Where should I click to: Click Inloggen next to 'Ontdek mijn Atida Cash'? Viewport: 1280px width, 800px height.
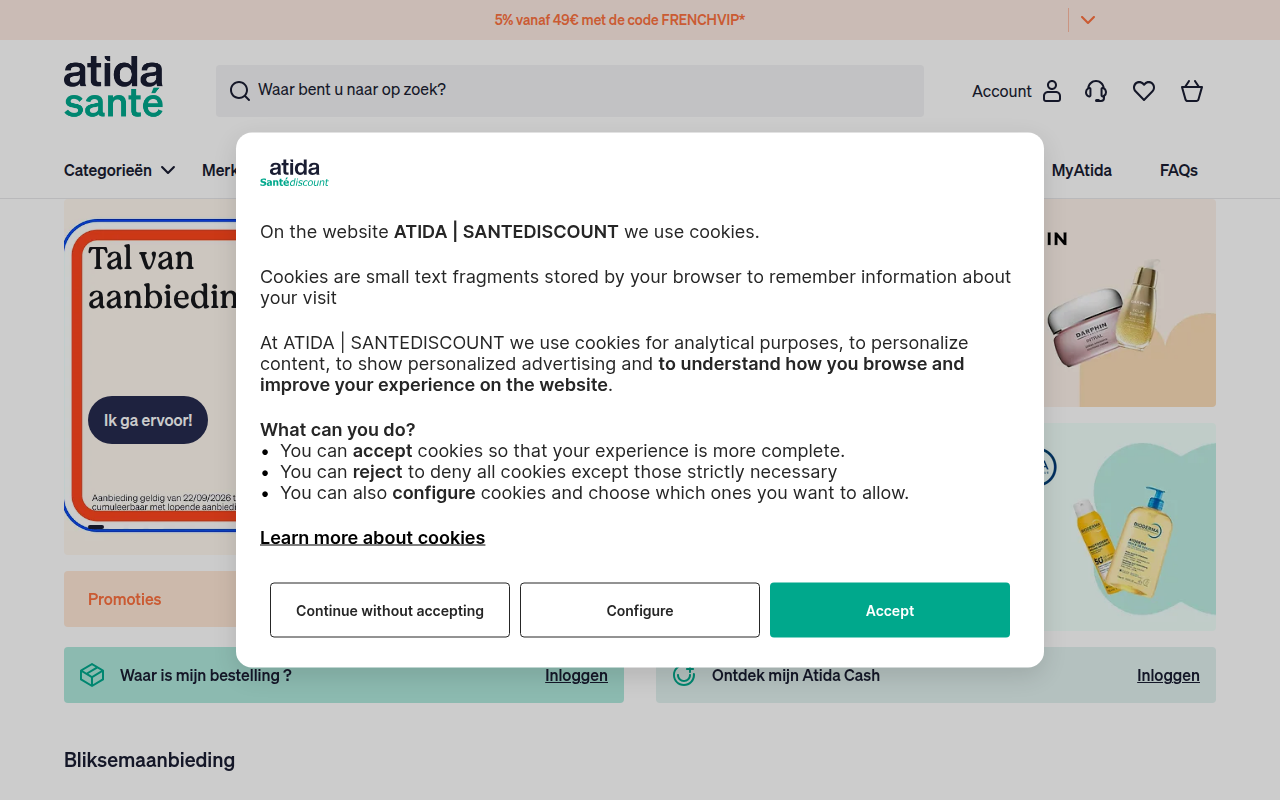[1168, 675]
